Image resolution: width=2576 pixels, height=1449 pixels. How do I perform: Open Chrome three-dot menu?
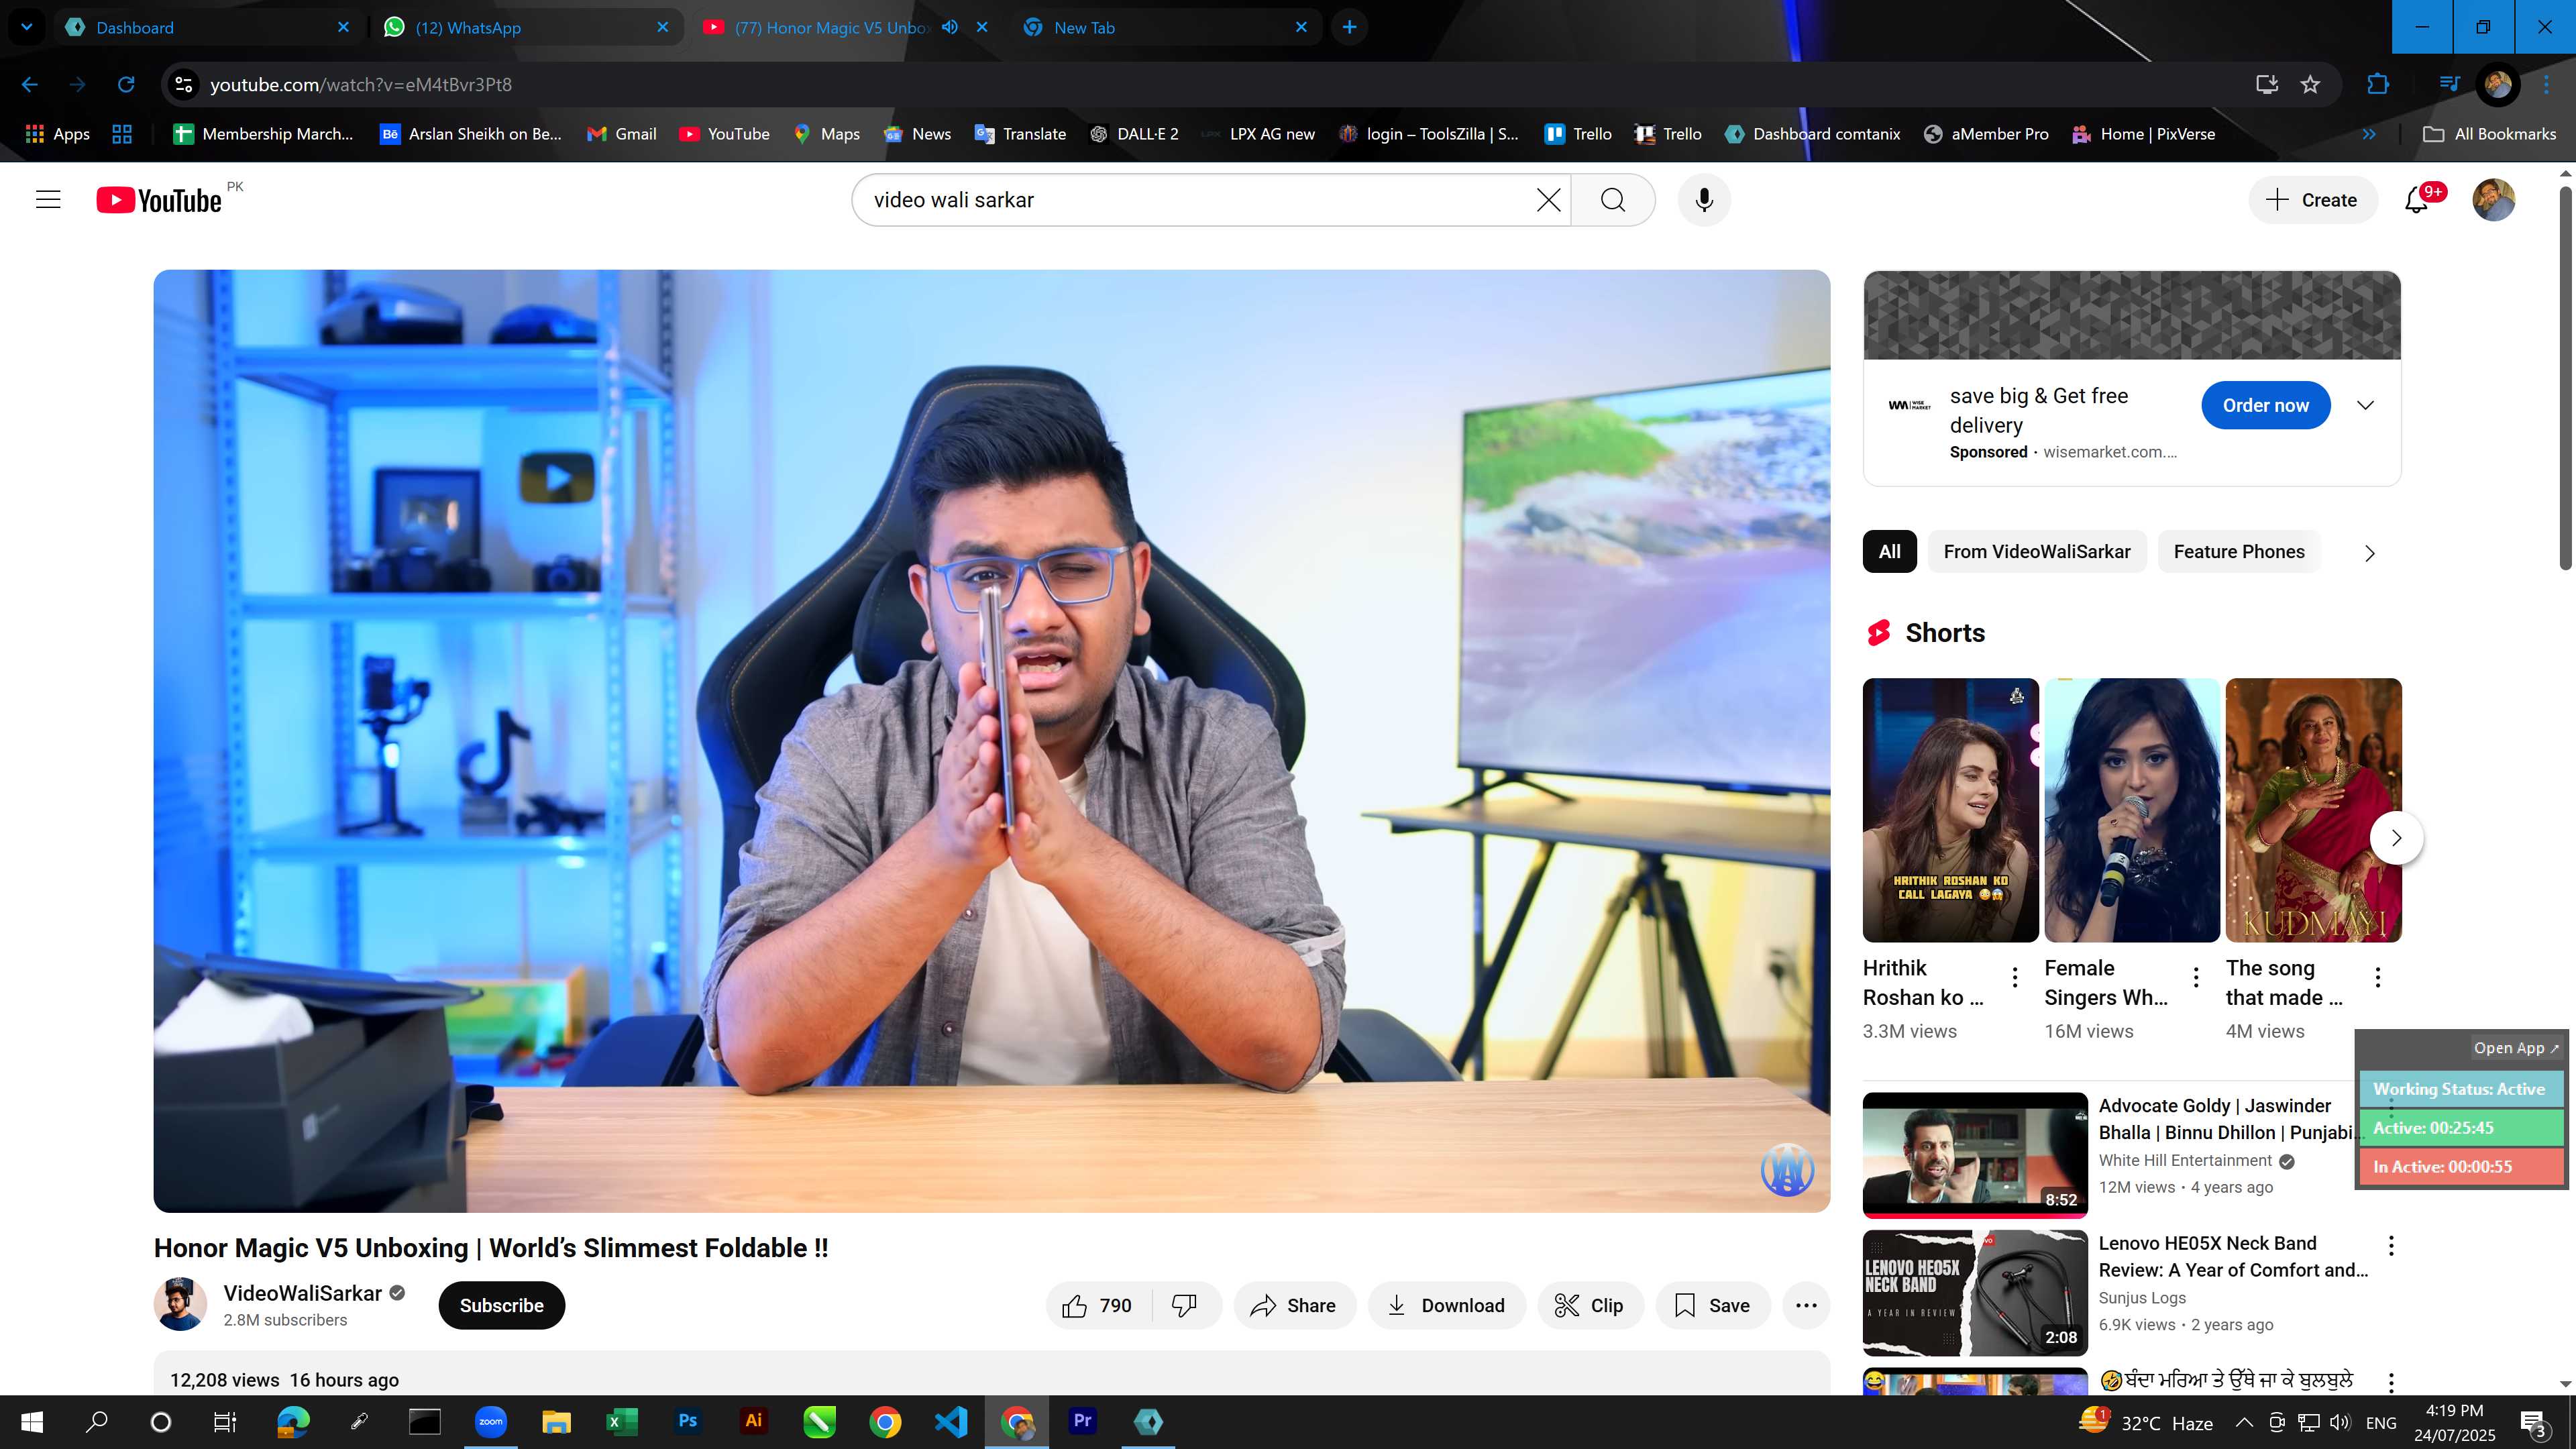point(2546,85)
